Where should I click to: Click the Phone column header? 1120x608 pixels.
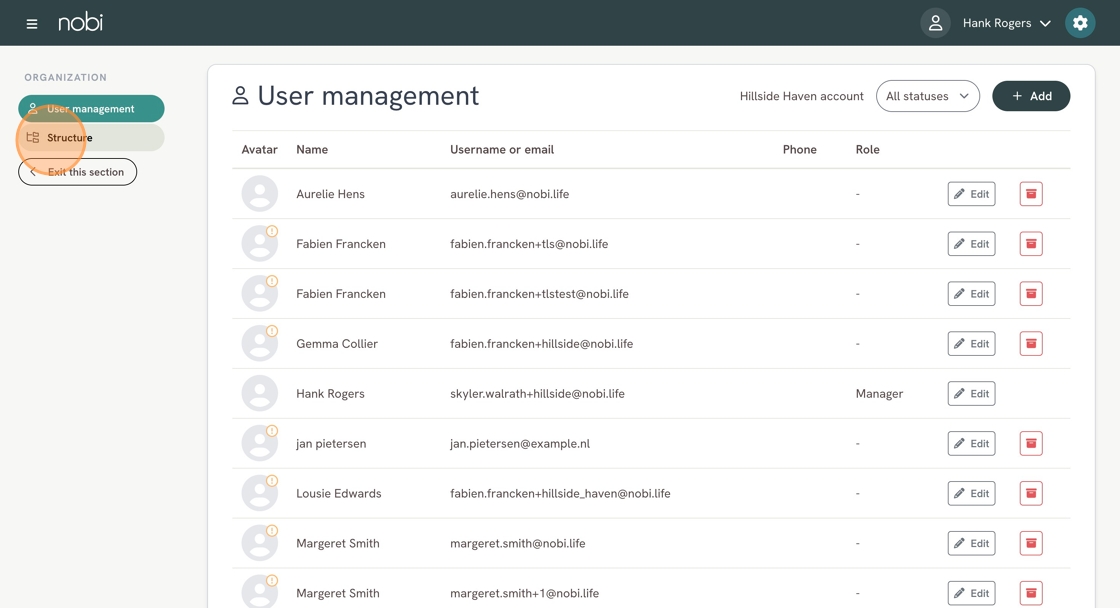(799, 149)
